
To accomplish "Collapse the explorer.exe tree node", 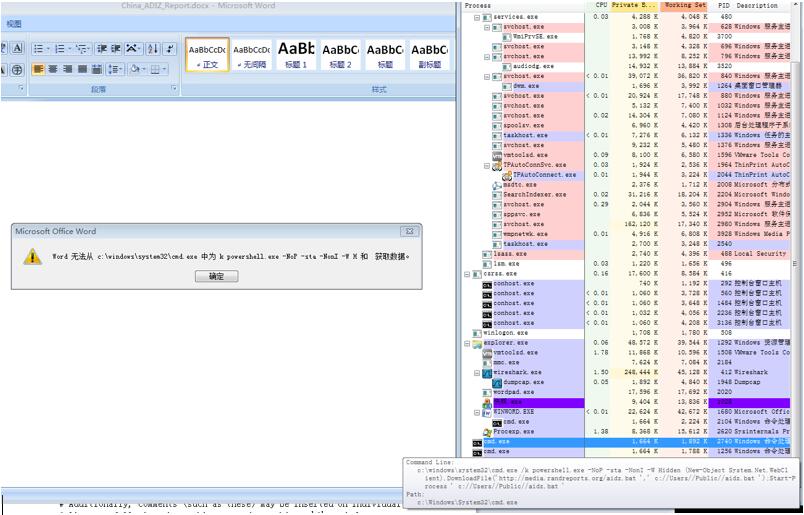I will pos(467,343).
